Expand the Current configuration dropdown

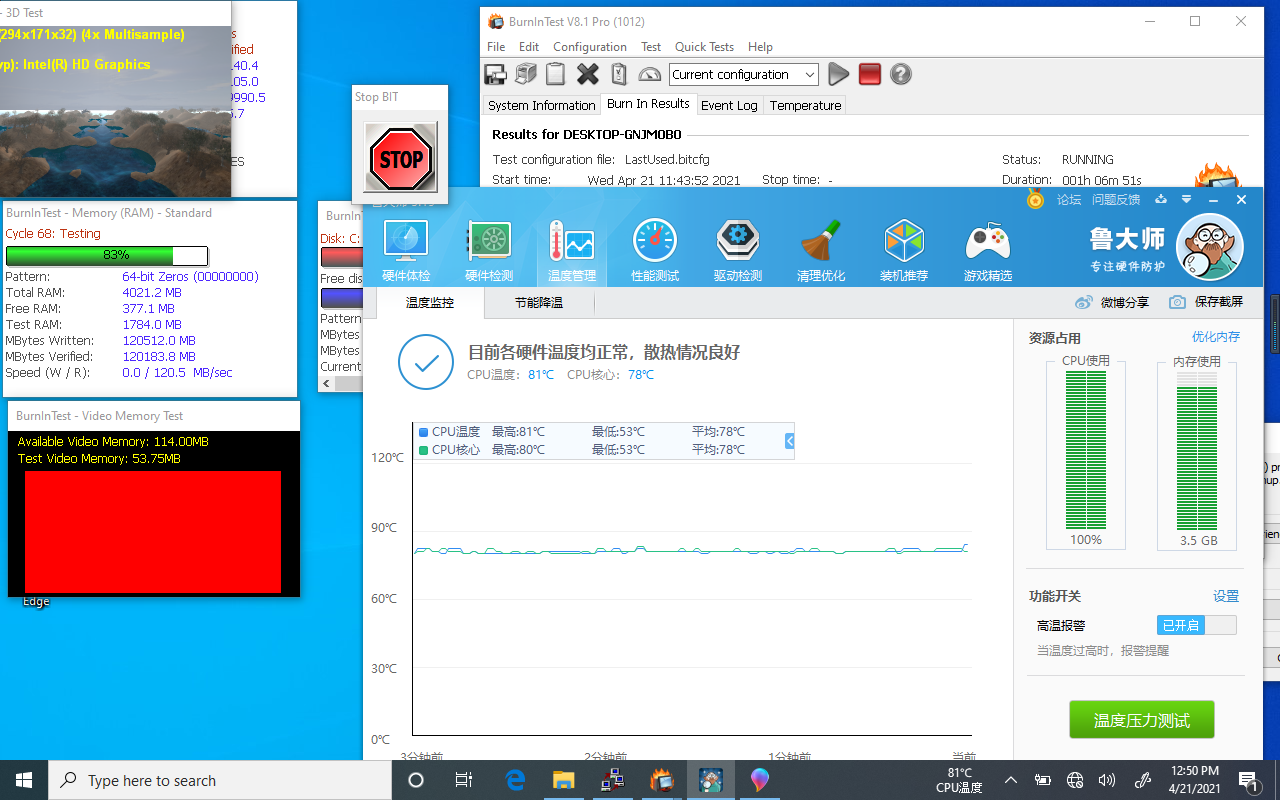pos(809,75)
